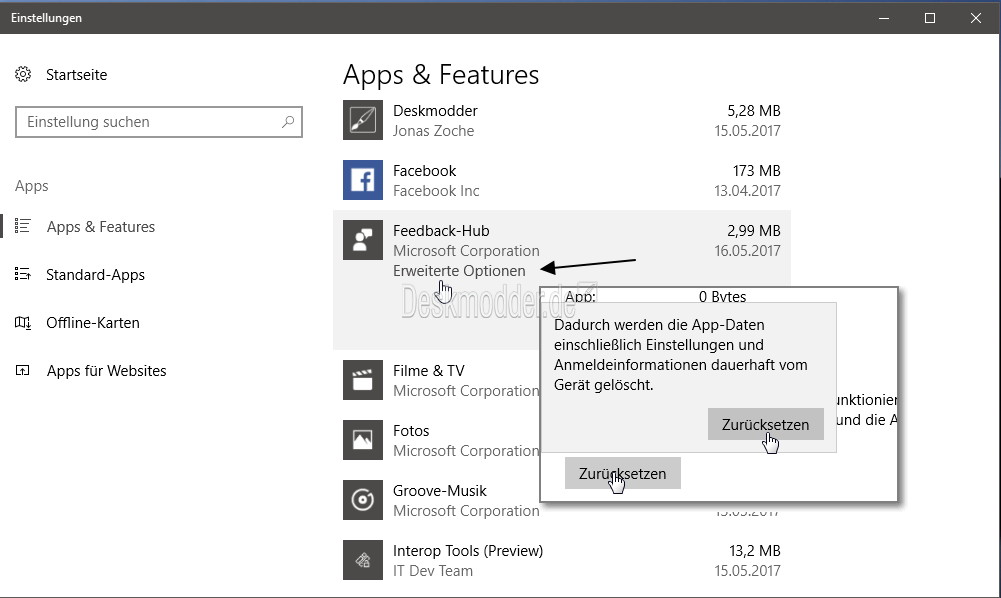Click the 13,2 MB size value

[x=755, y=550]
